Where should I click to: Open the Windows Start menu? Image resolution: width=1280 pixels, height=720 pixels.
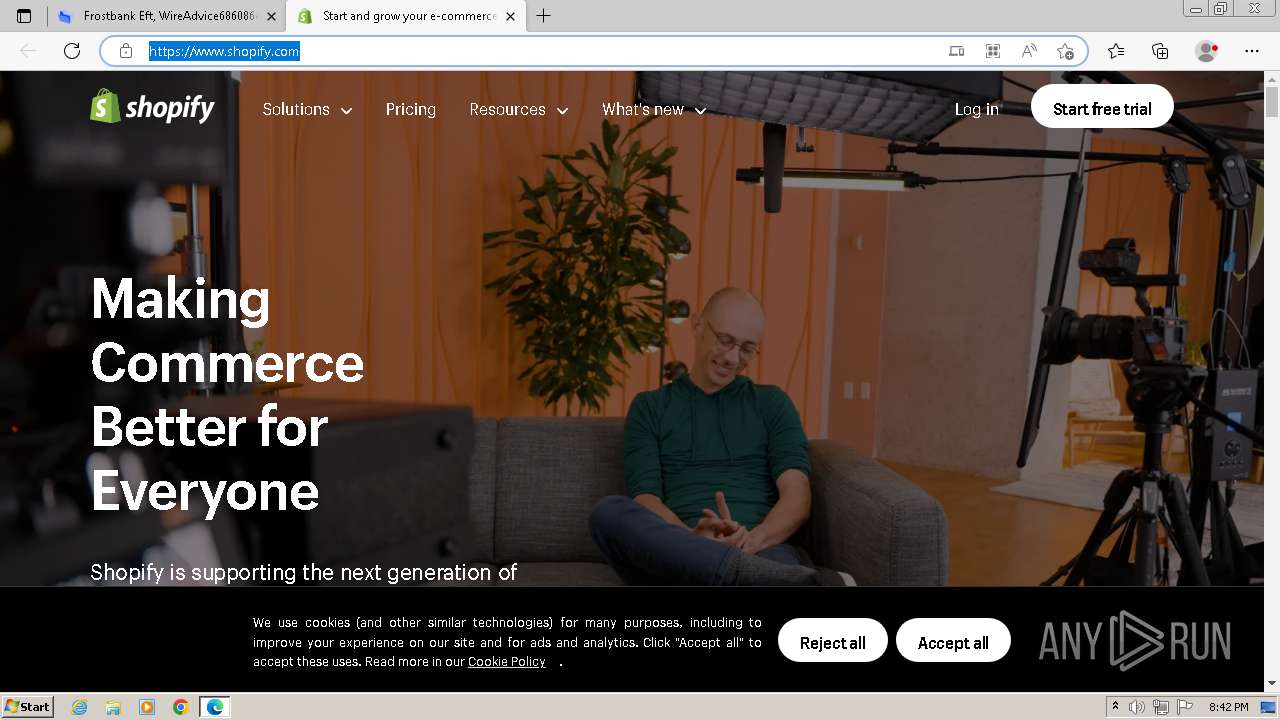tap(28, 707)
